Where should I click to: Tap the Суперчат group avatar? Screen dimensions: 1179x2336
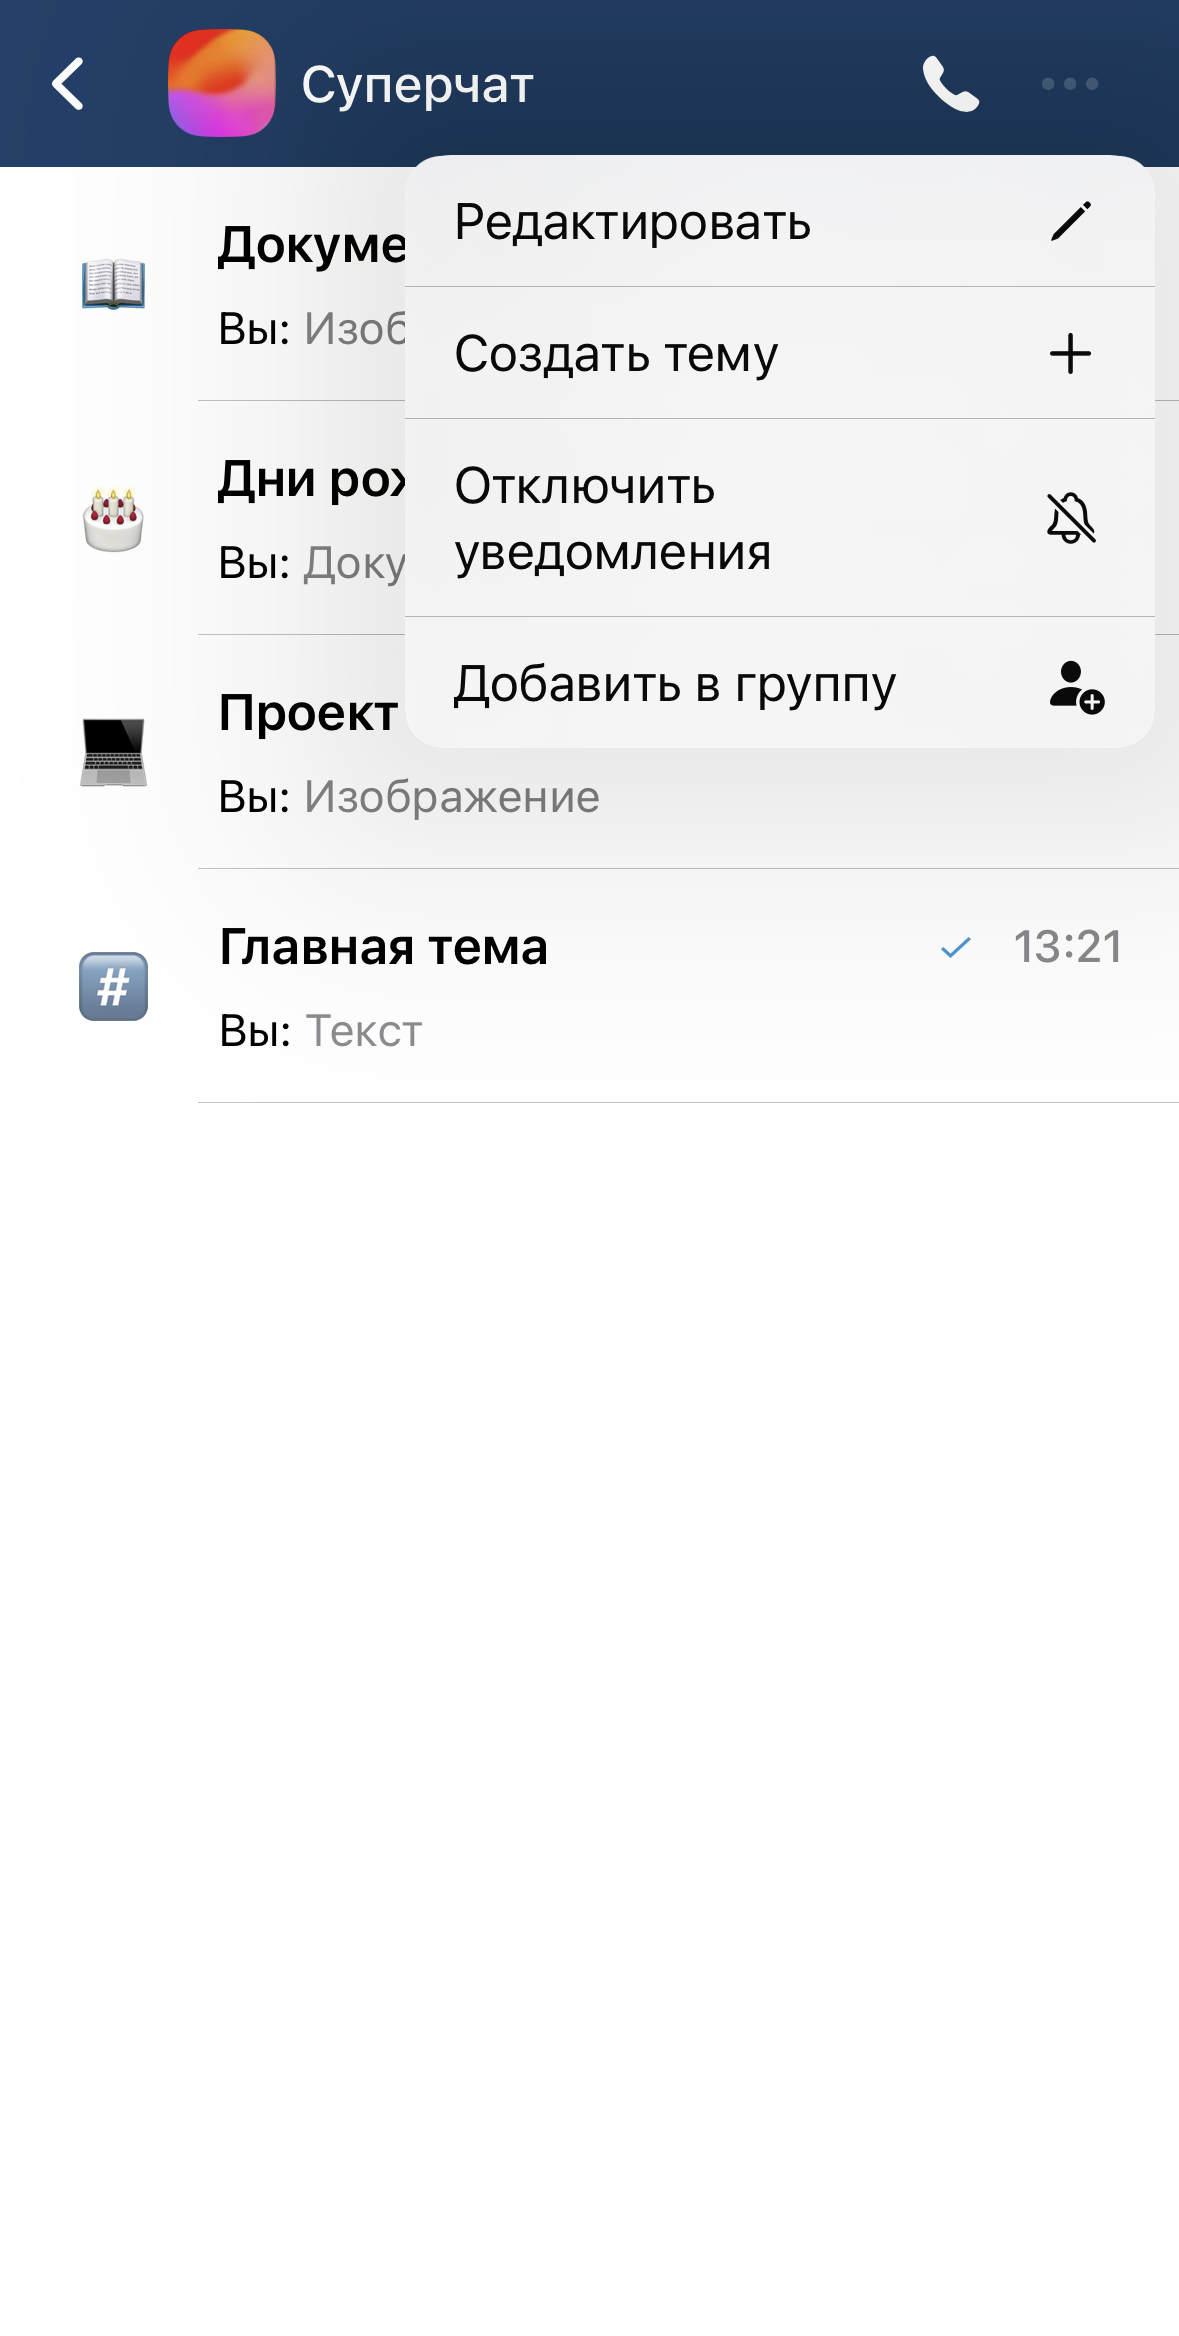(221, 84)
